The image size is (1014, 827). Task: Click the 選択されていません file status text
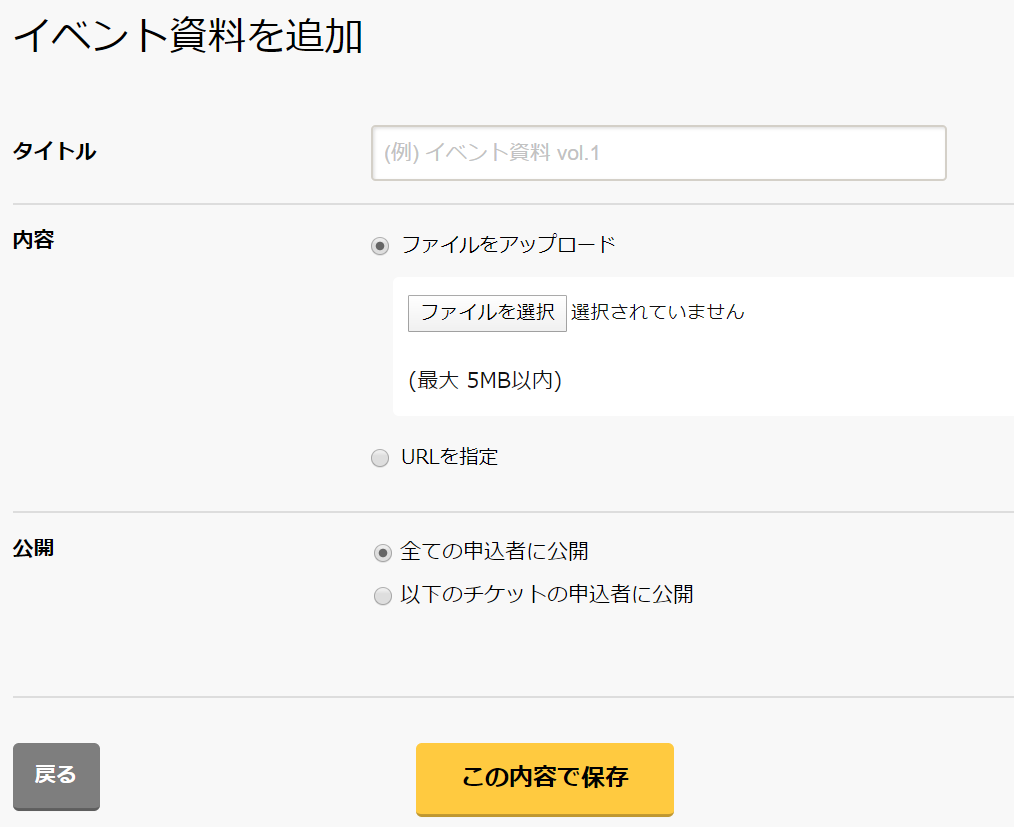658,312
